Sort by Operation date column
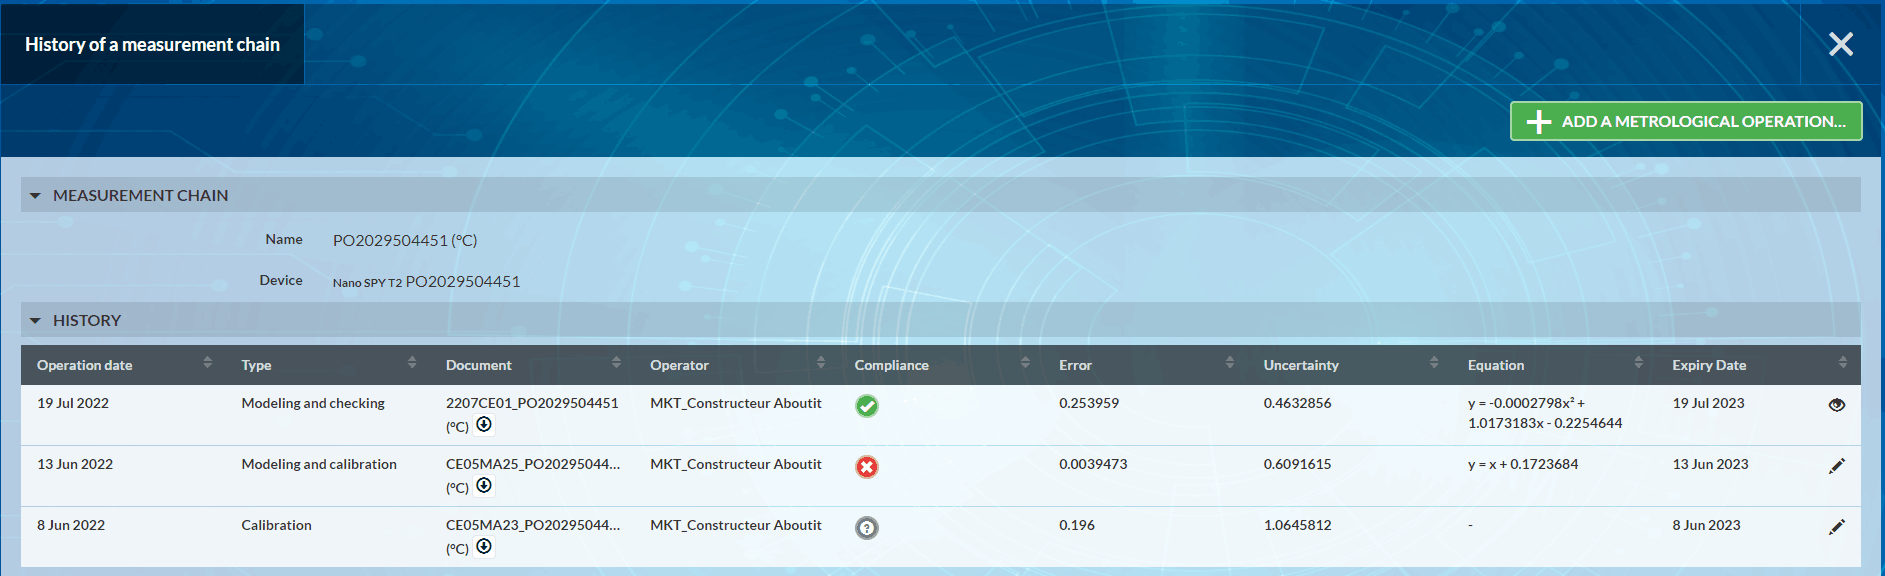 pyautogui.click(x=207, y=362)
